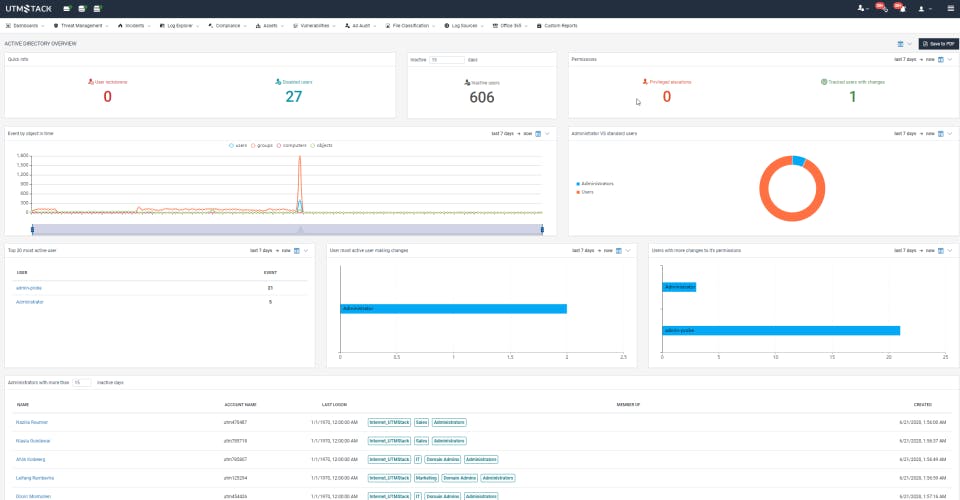Click the UTMStack logo
The height and width of the screenshot is (500, 960).
28,8
